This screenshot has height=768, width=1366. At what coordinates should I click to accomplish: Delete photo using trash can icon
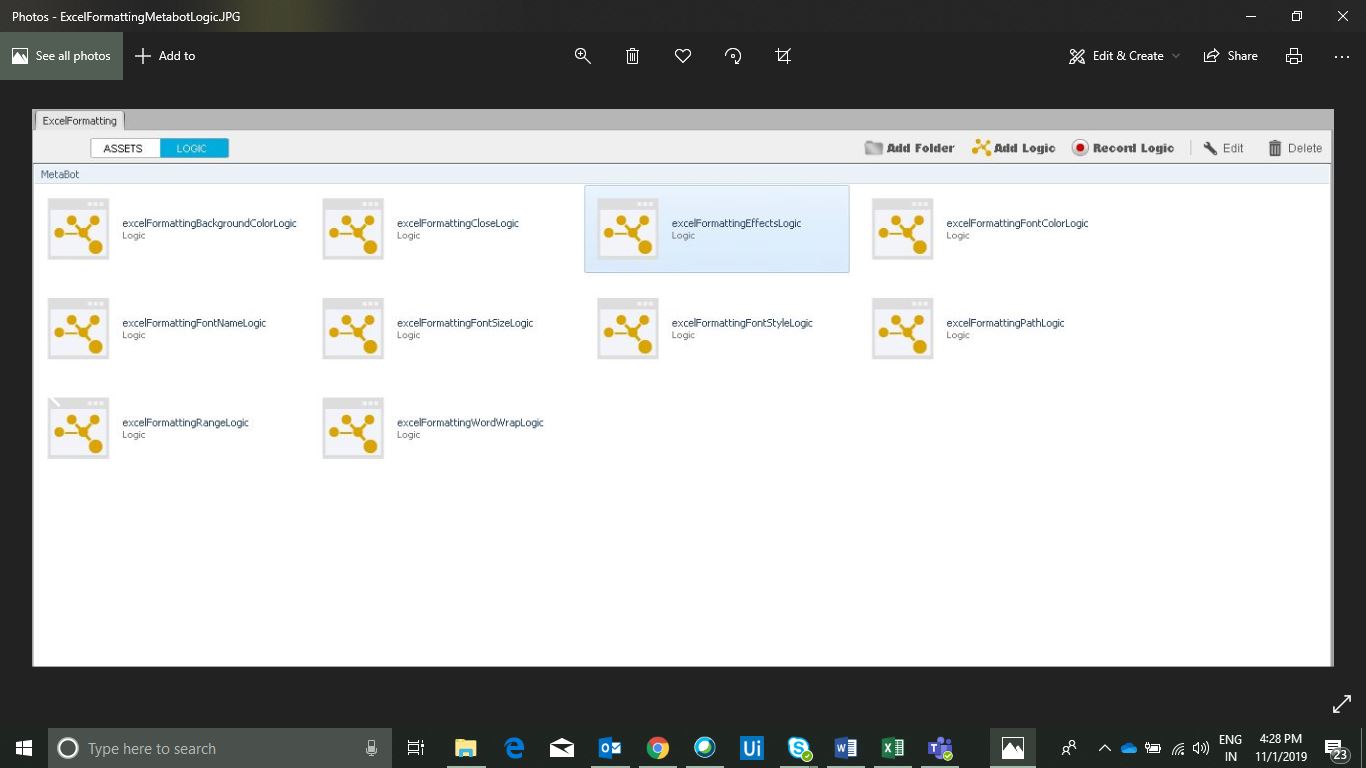coord(633,56)
